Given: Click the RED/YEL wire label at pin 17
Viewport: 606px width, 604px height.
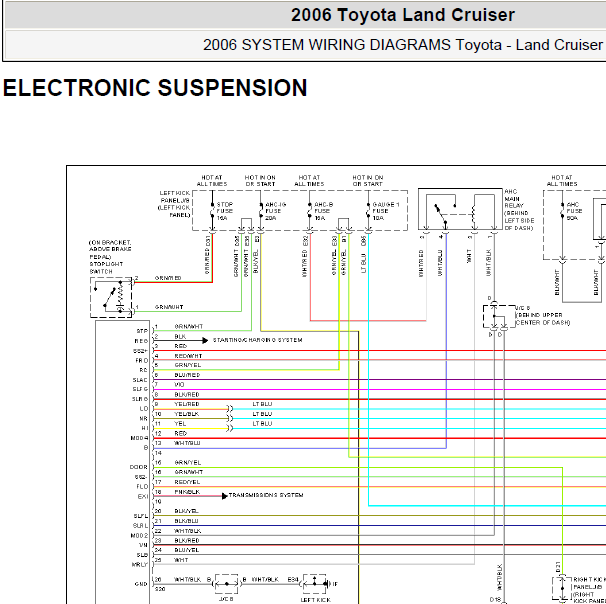Looking at the screenshot, I should [x=187, y=482].
